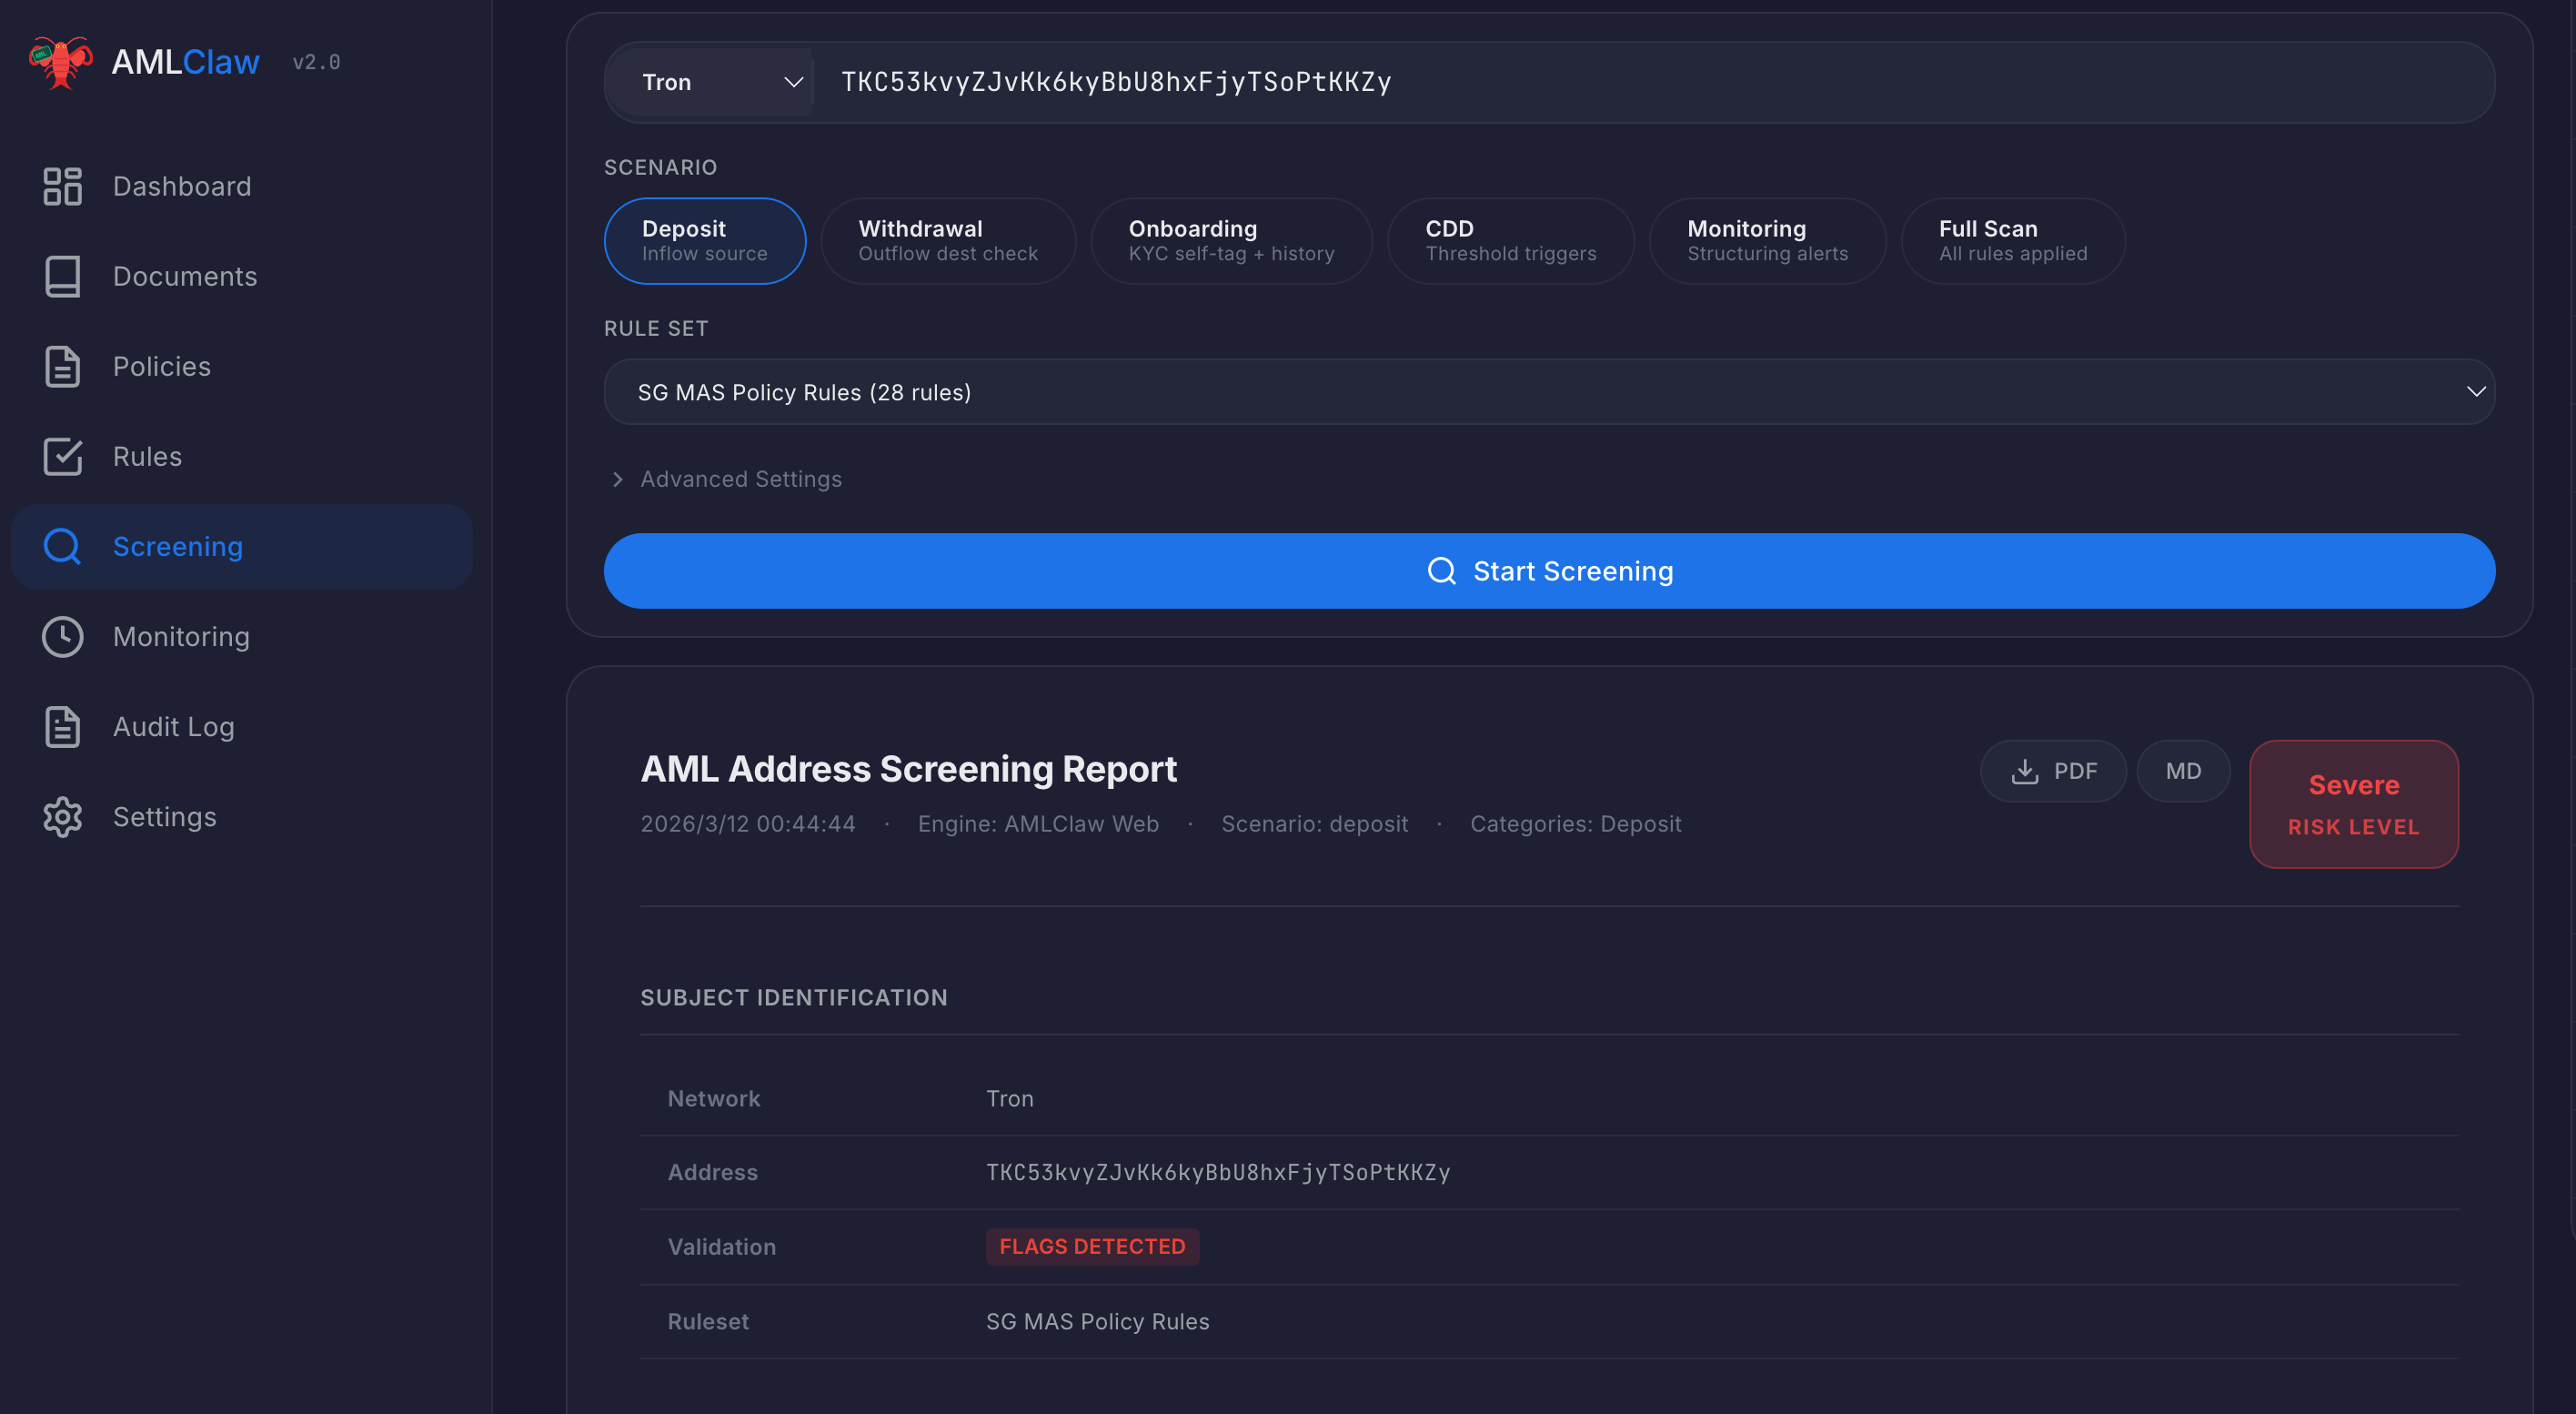Viewport: 2576px width, 1414px height.
Task: Open Dashboard via its grid icon
Action: coord(62,186)
